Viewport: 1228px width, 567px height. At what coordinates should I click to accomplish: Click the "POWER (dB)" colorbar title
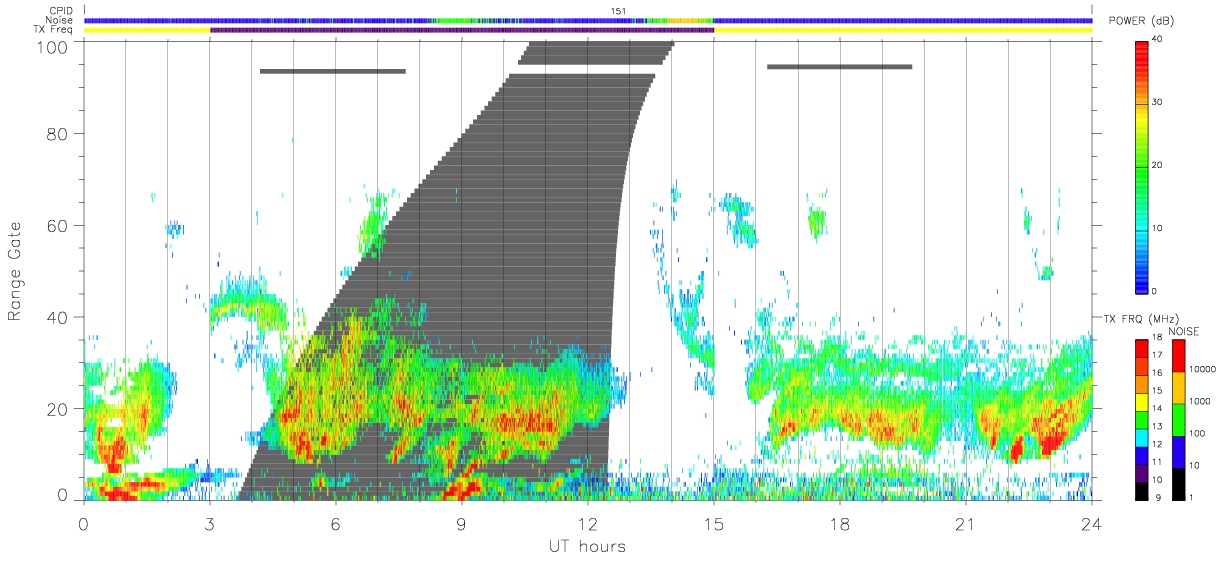tap(1142, 21)
